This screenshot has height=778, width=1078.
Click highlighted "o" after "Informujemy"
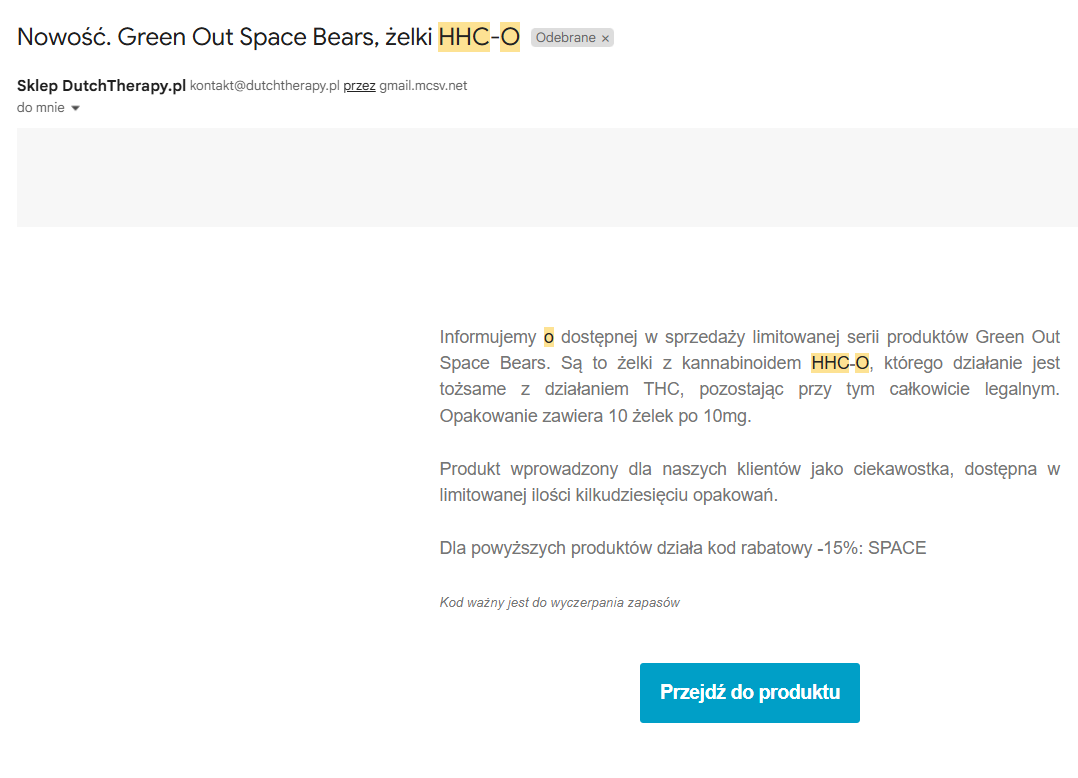point(548,337)
